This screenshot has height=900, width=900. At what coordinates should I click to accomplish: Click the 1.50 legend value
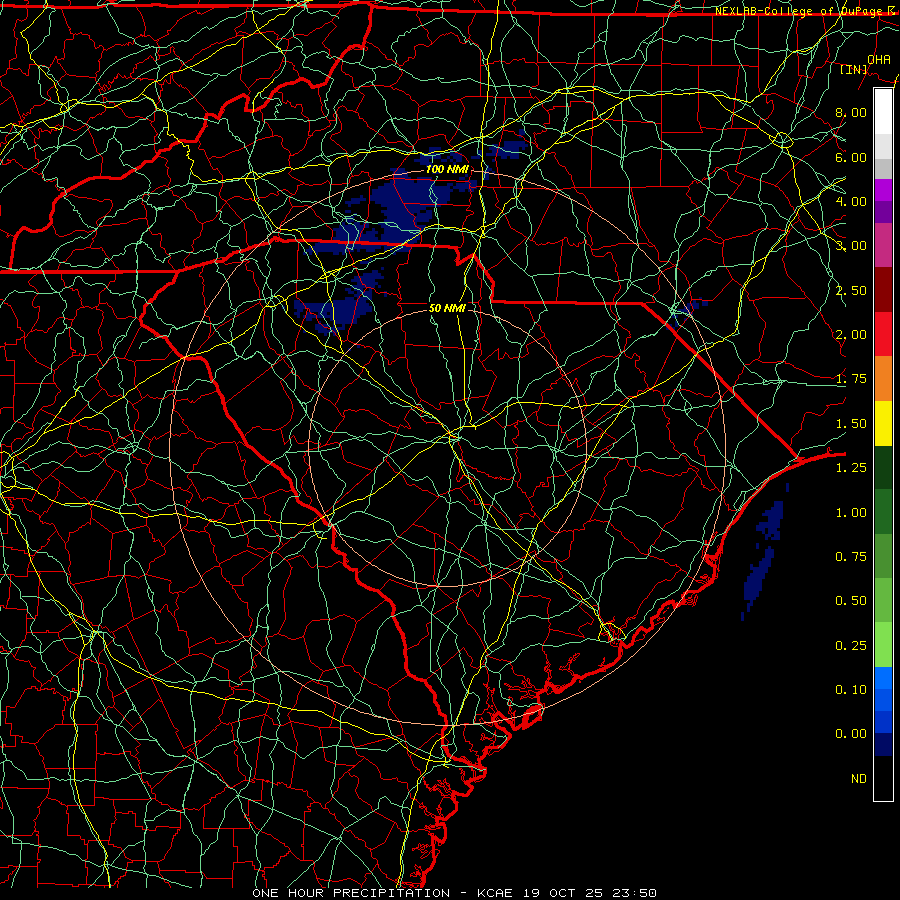click(x=851, y=424)
